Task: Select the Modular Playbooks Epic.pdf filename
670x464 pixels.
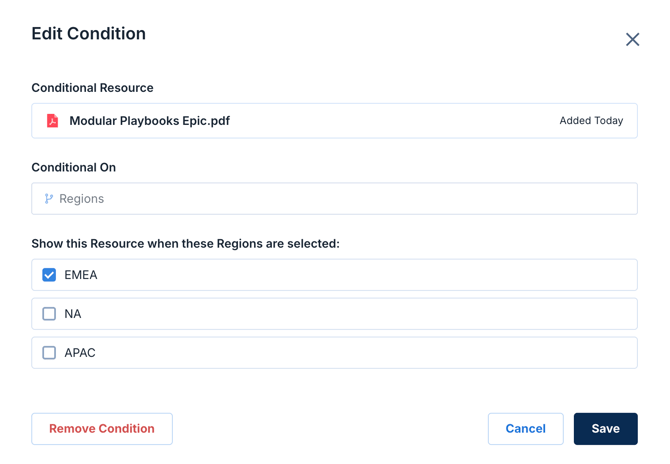Action: (149, 121)
